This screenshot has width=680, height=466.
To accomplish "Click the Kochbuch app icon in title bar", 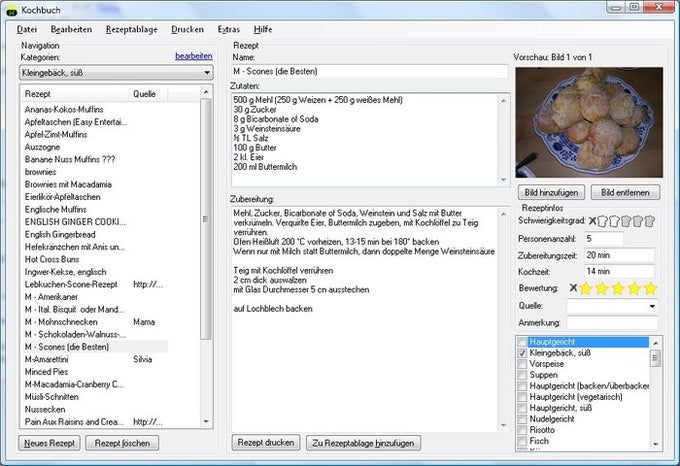I will tap(11, 10).
